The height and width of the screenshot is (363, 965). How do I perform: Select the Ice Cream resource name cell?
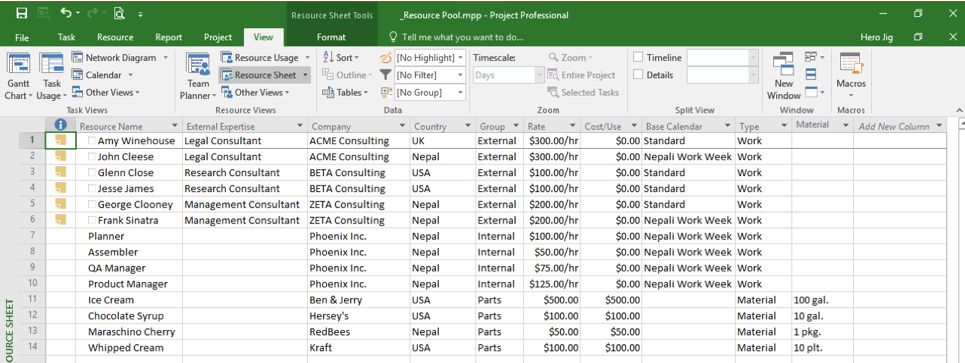click(129, 300)
